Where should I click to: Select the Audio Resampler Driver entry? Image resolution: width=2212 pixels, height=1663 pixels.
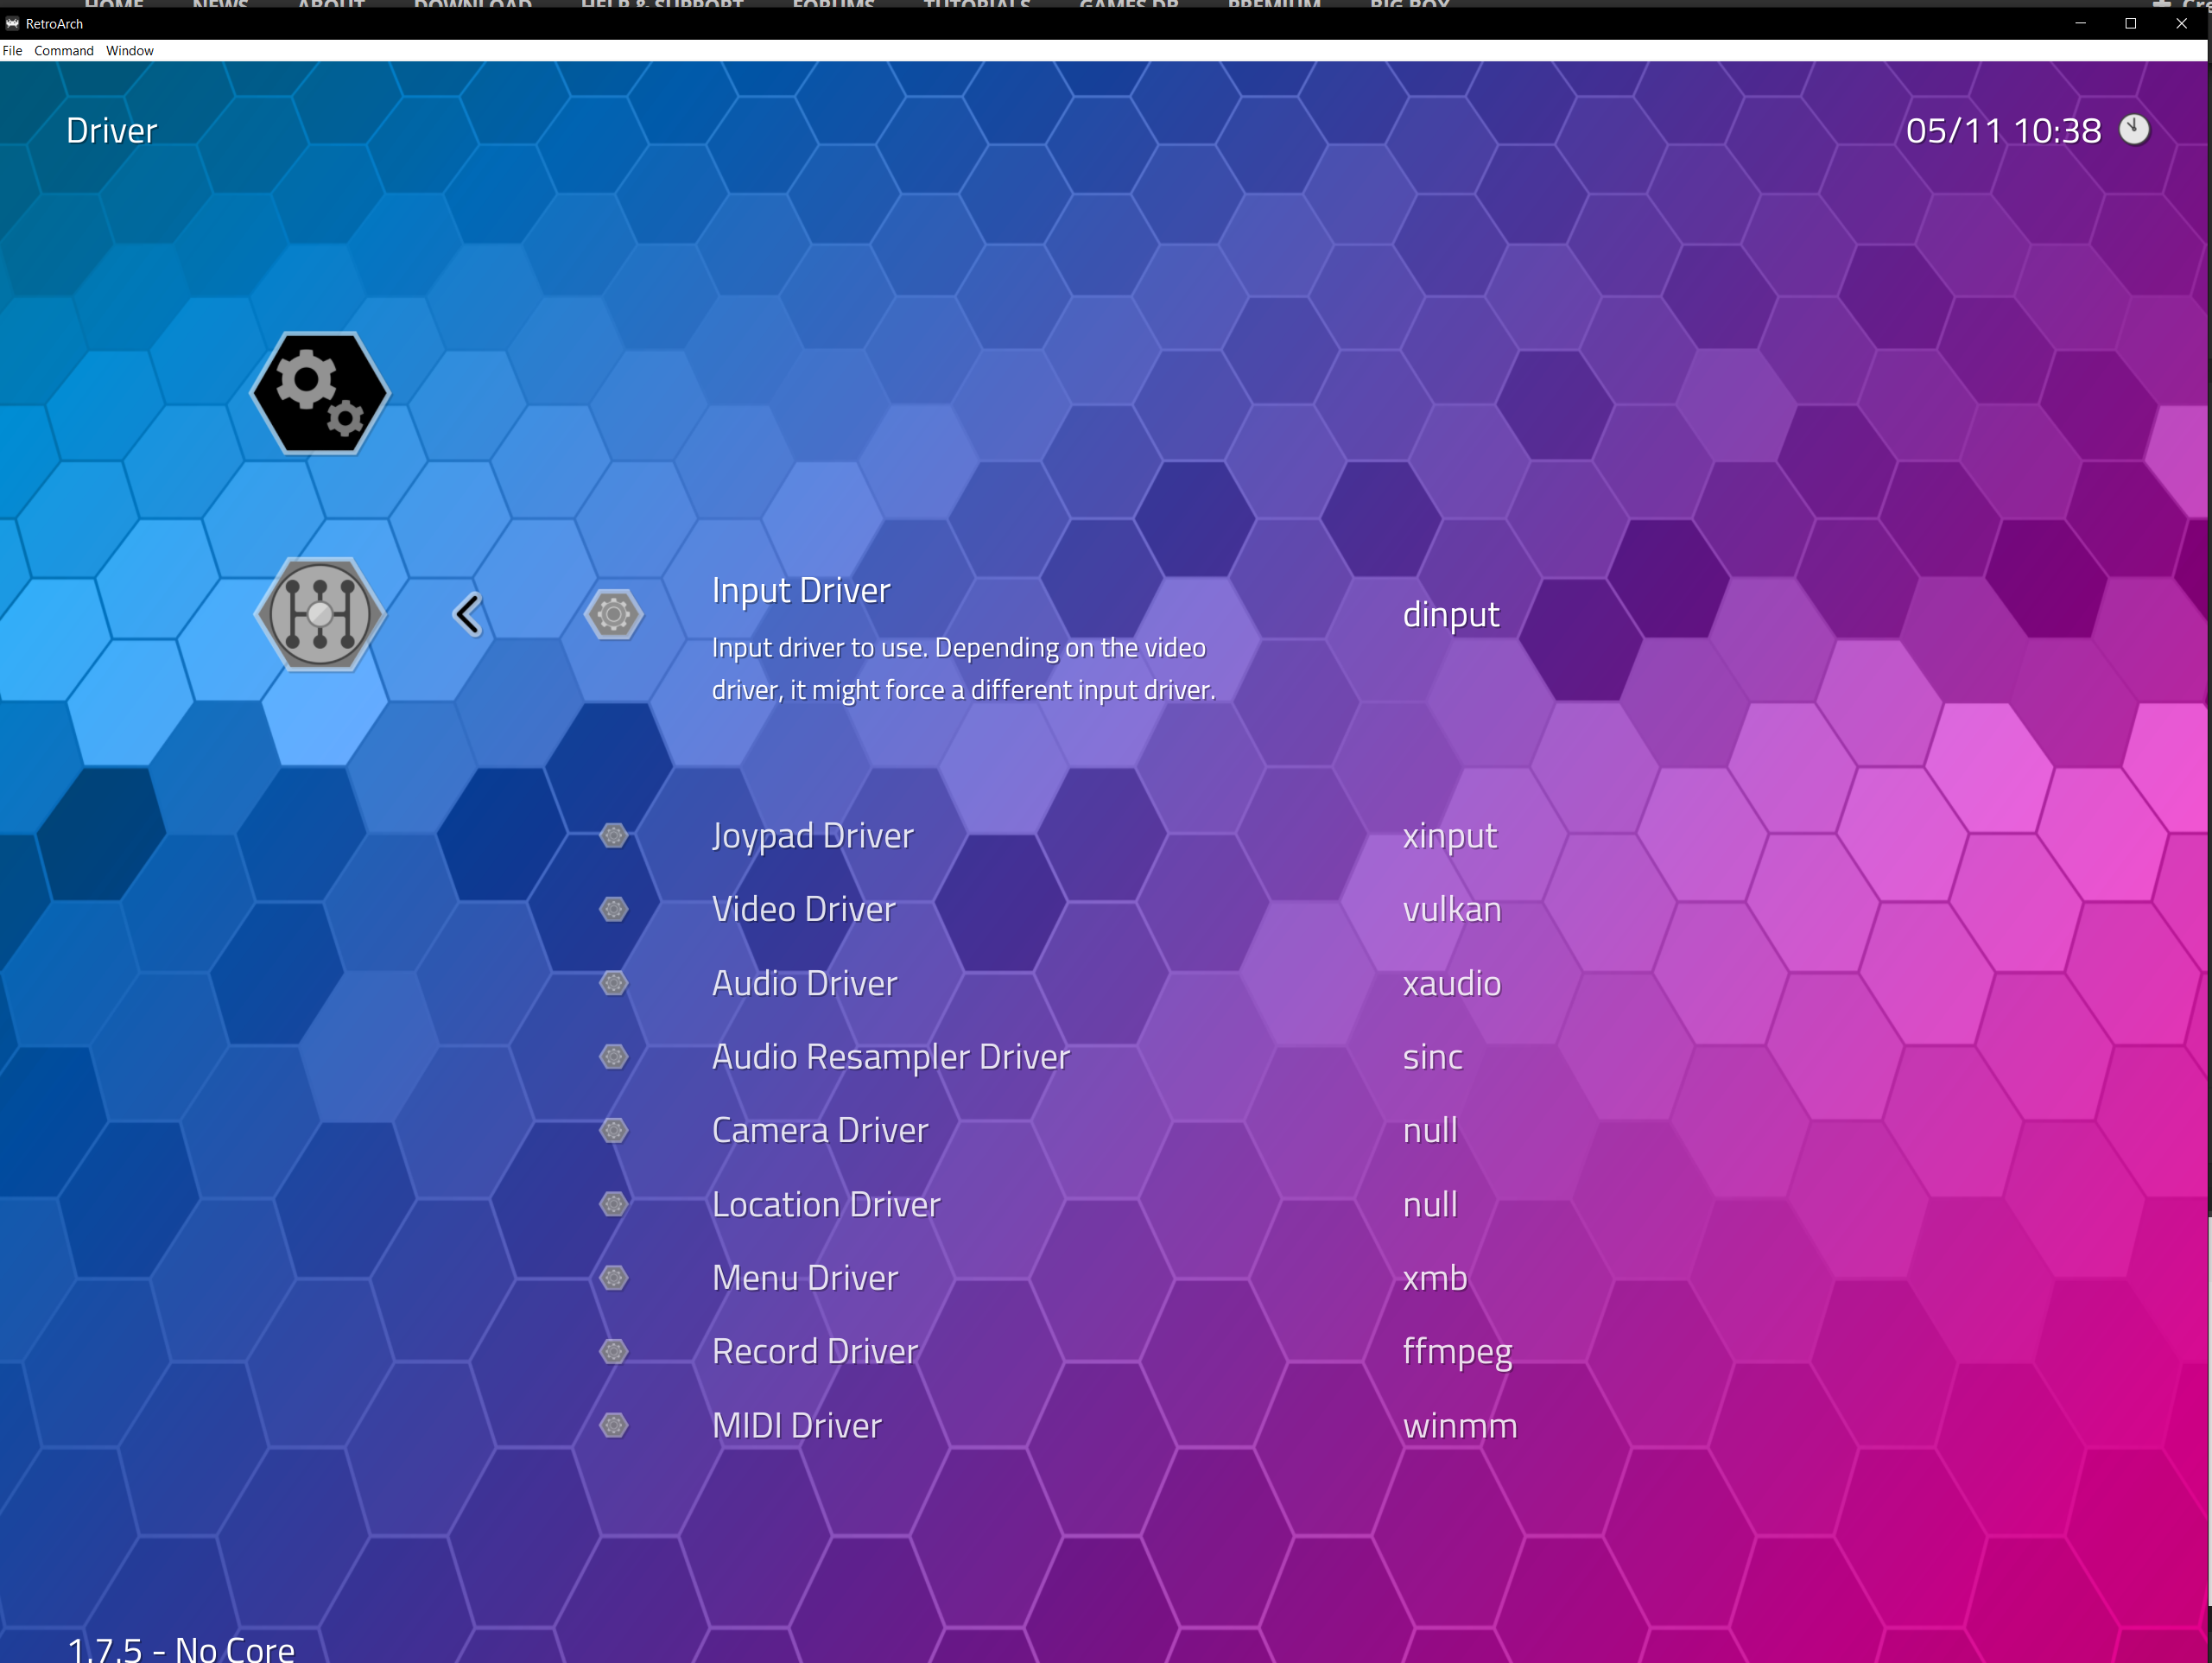click(x=890, y=1057)
